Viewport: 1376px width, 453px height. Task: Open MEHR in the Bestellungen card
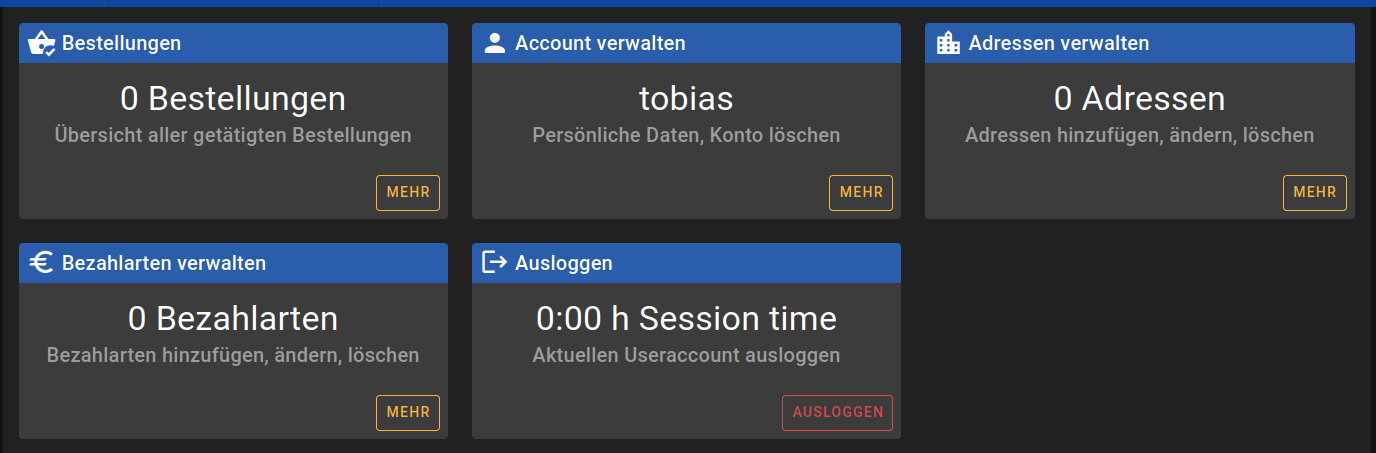408,193
